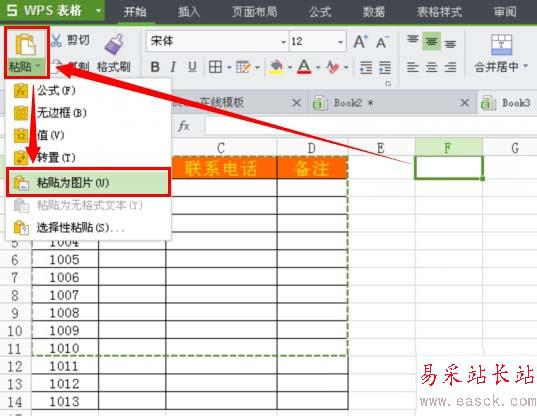This screenshot has height=416, width=537.
Task: Decrease font size with A- icon
Action: coord(382,42)
